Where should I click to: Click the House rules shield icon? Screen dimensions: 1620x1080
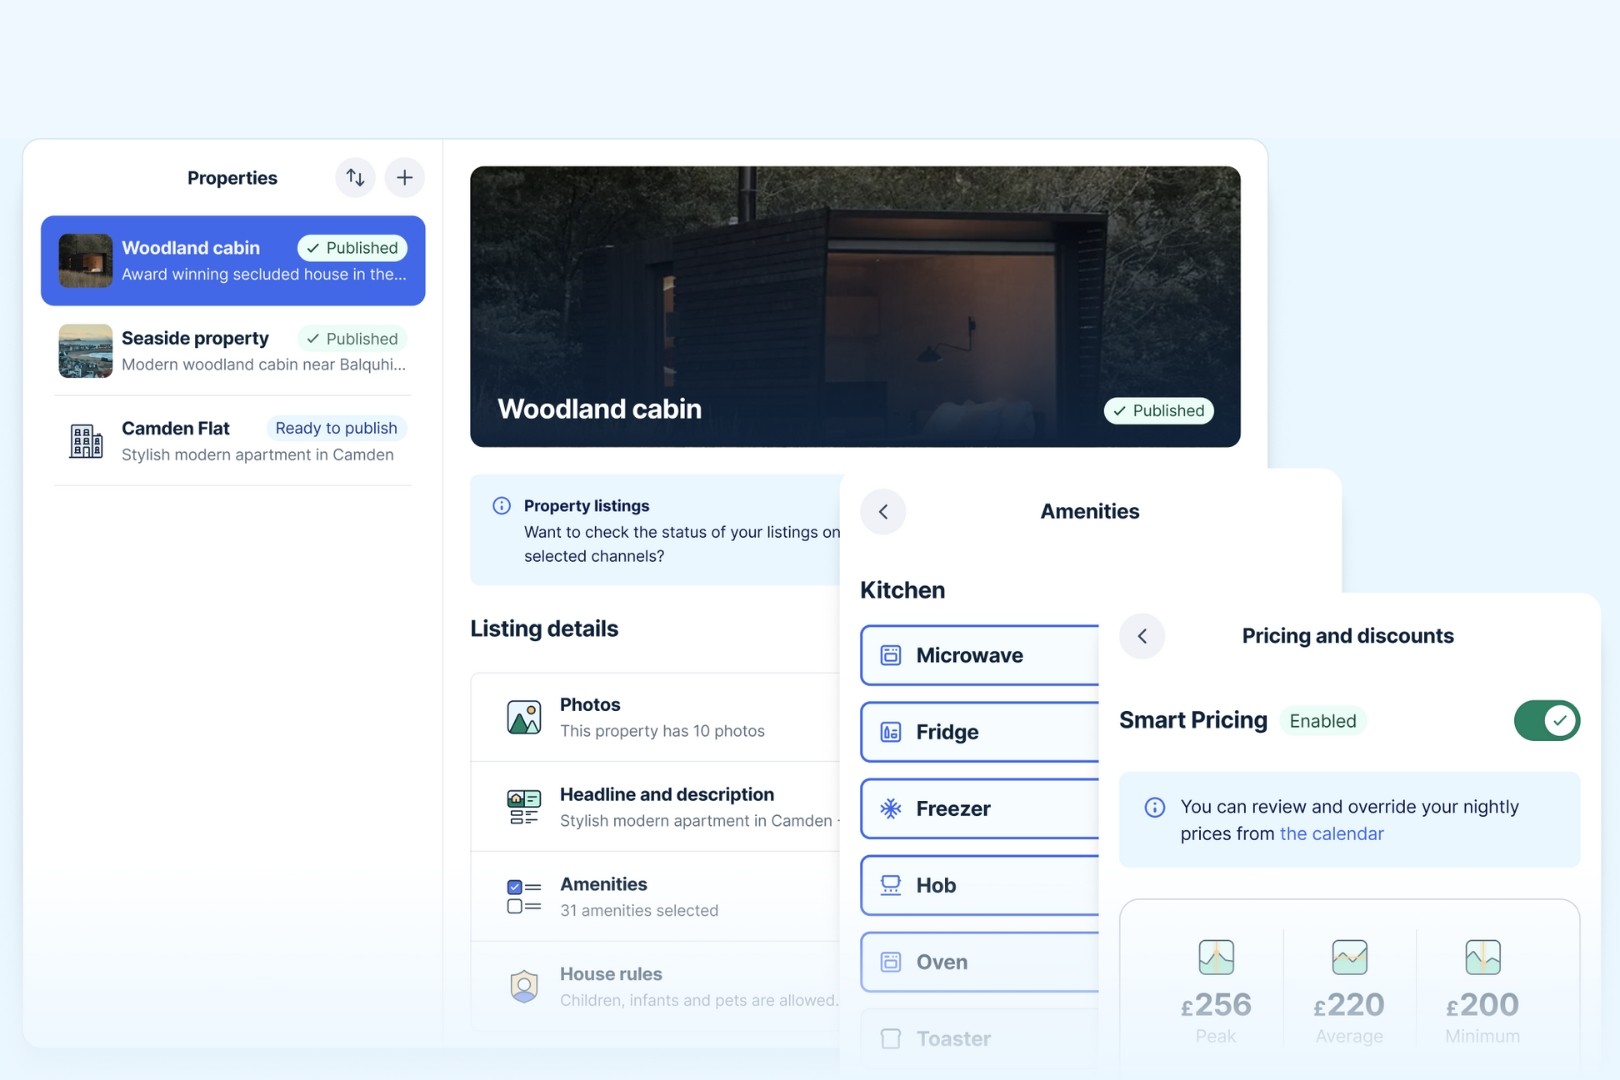[524, 987]
